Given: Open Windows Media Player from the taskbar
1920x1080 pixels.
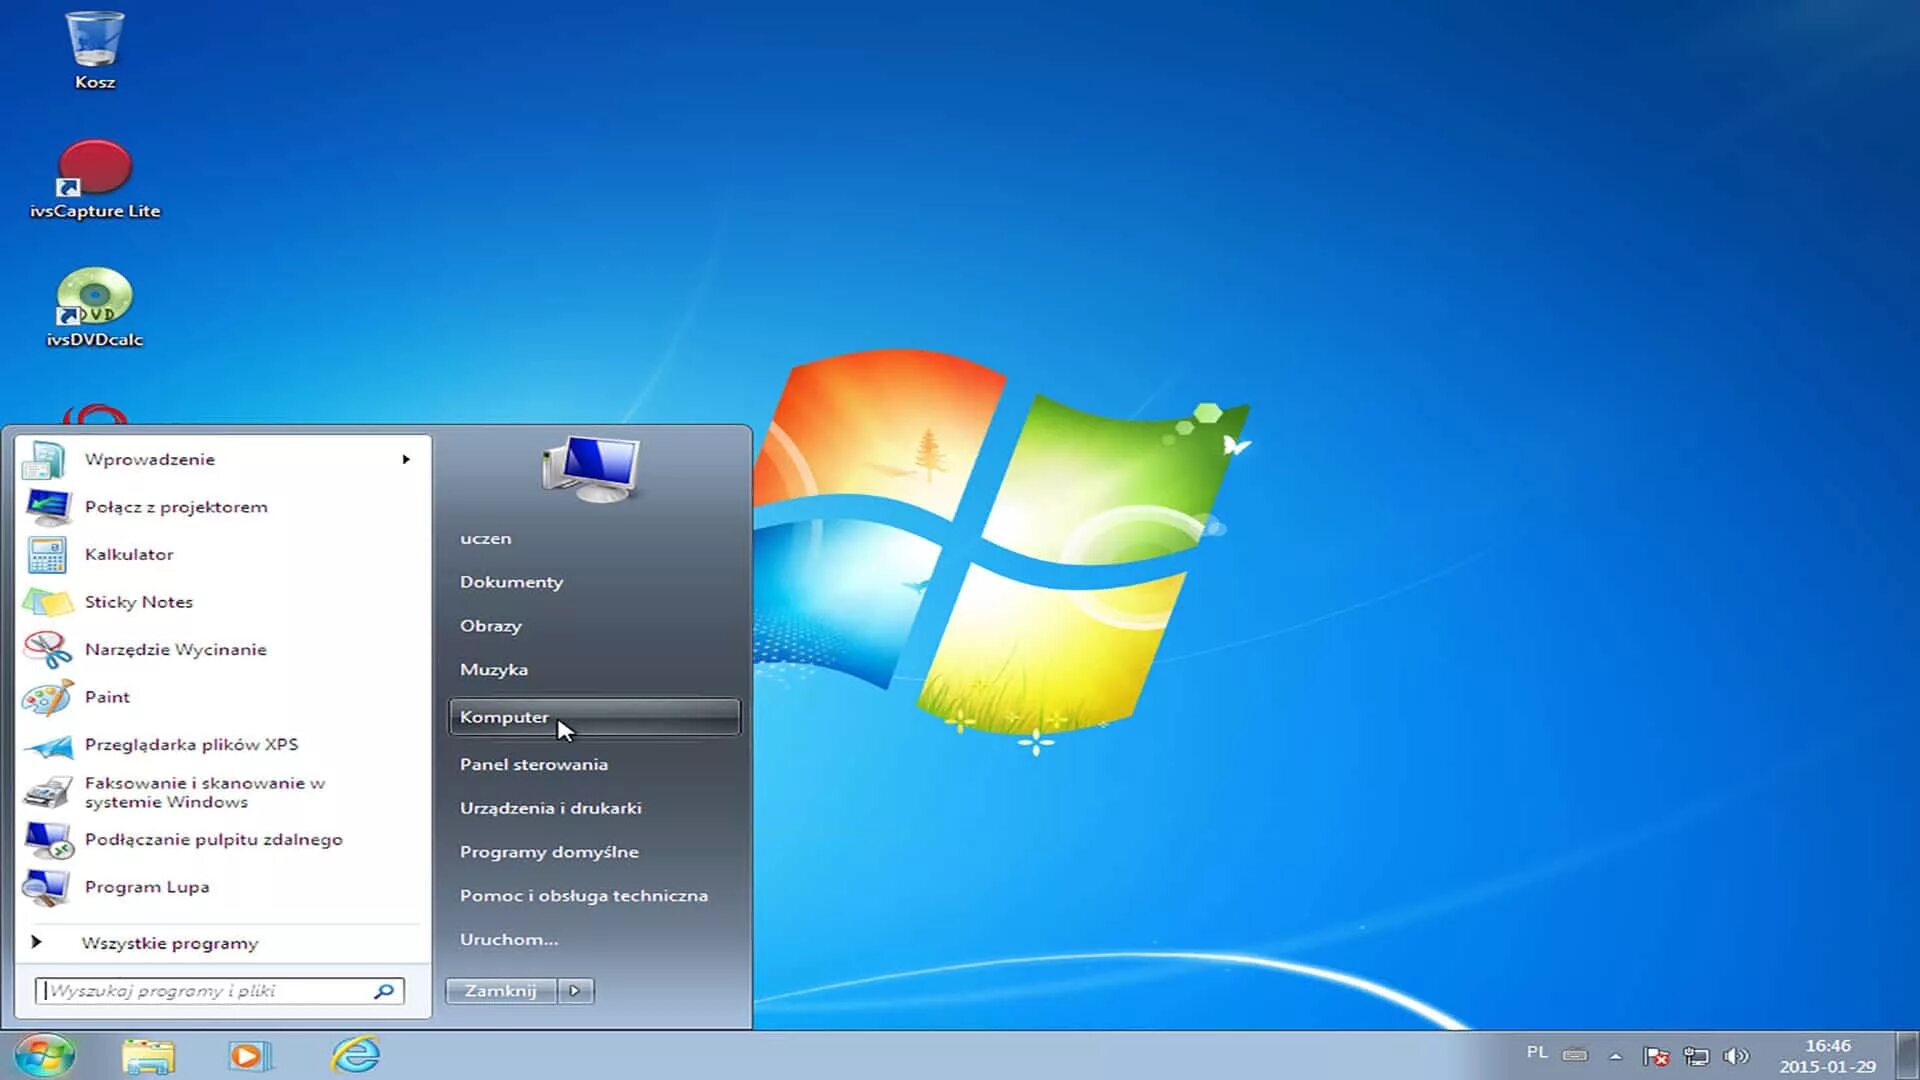Looking at the screenshot, I should 248,1055.
